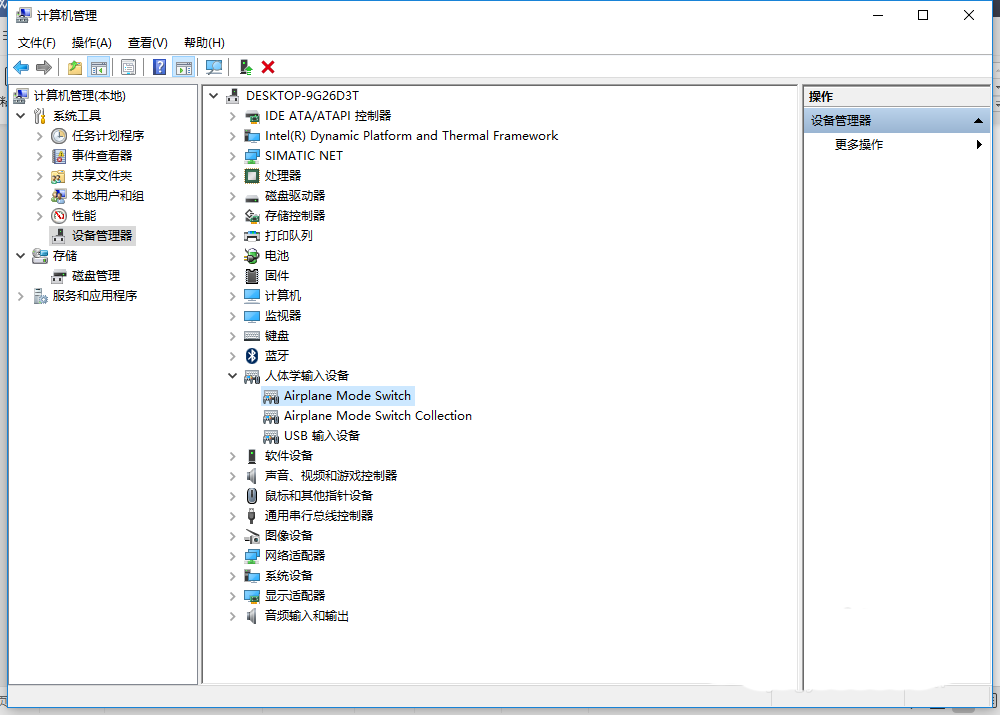1000x715 pixels.
Task: Expand Intel(R) Dynamic Platform and Thermal Framework
Action: click(x=233, y=136)
